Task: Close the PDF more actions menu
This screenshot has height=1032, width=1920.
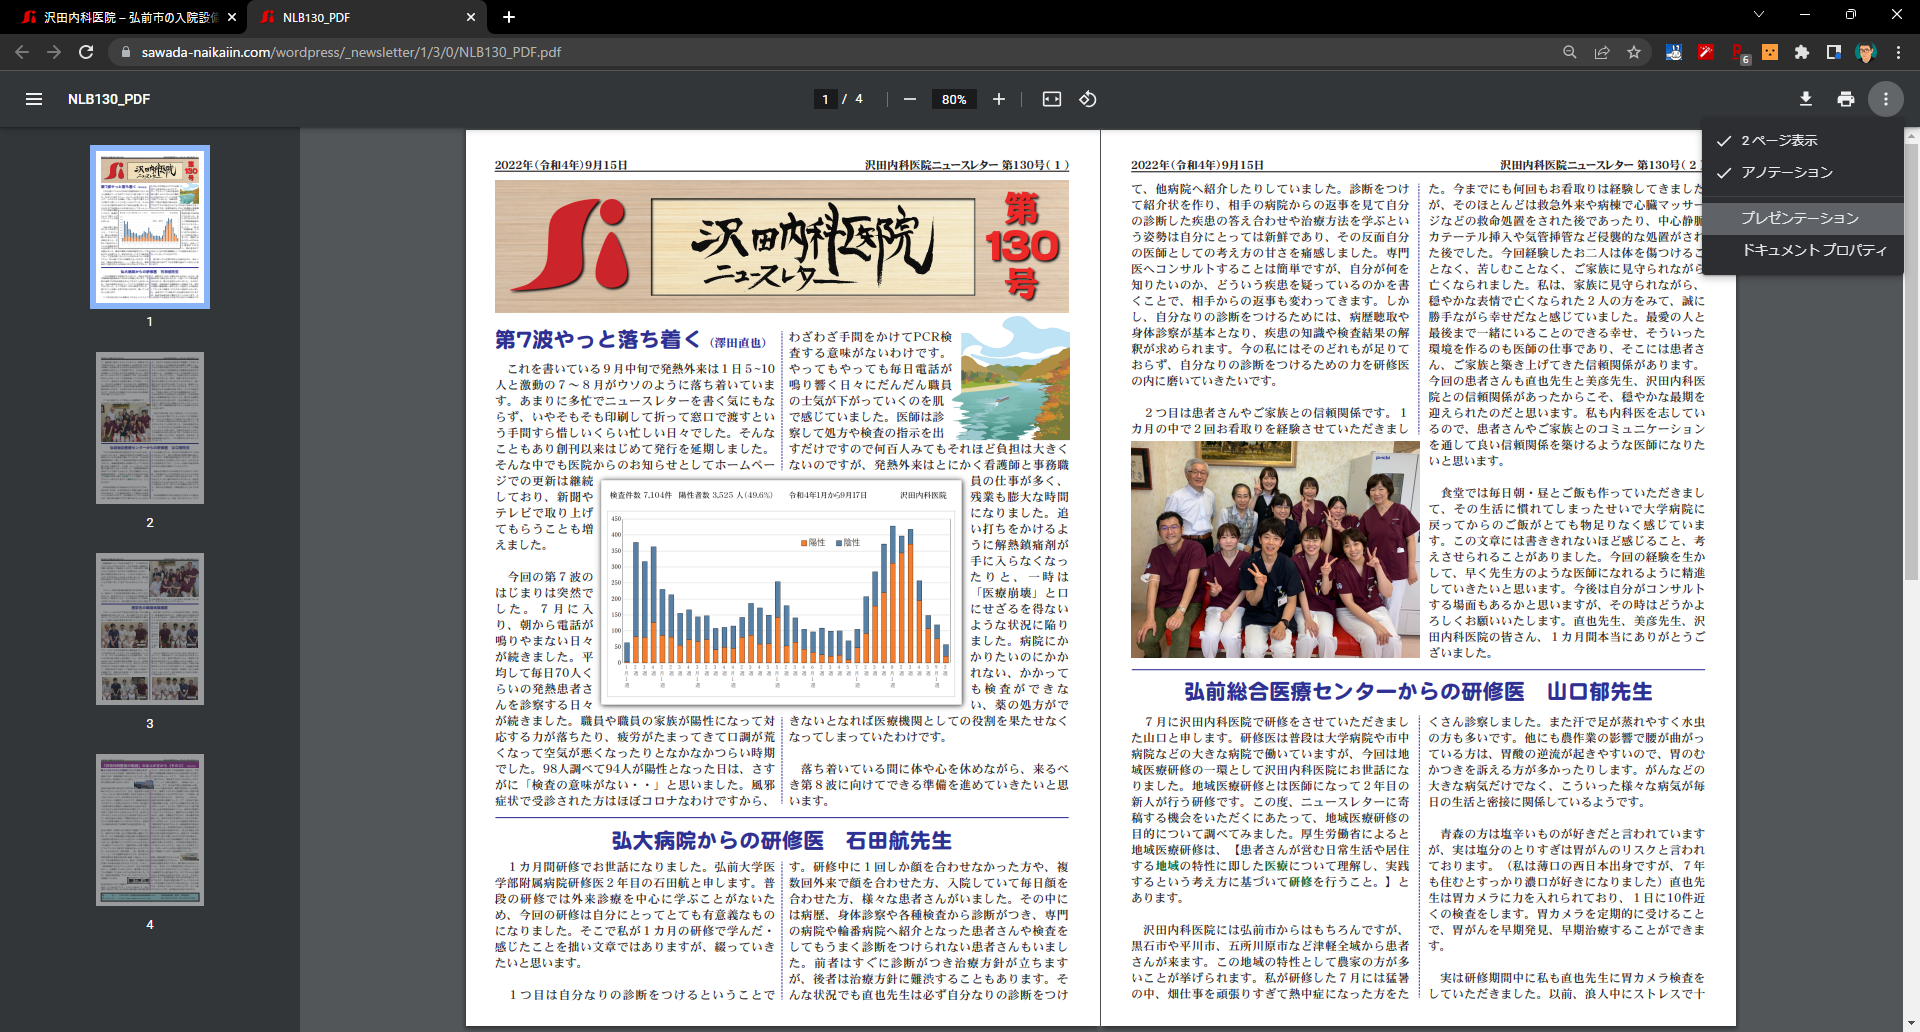Action: [x=1886, y=99]
